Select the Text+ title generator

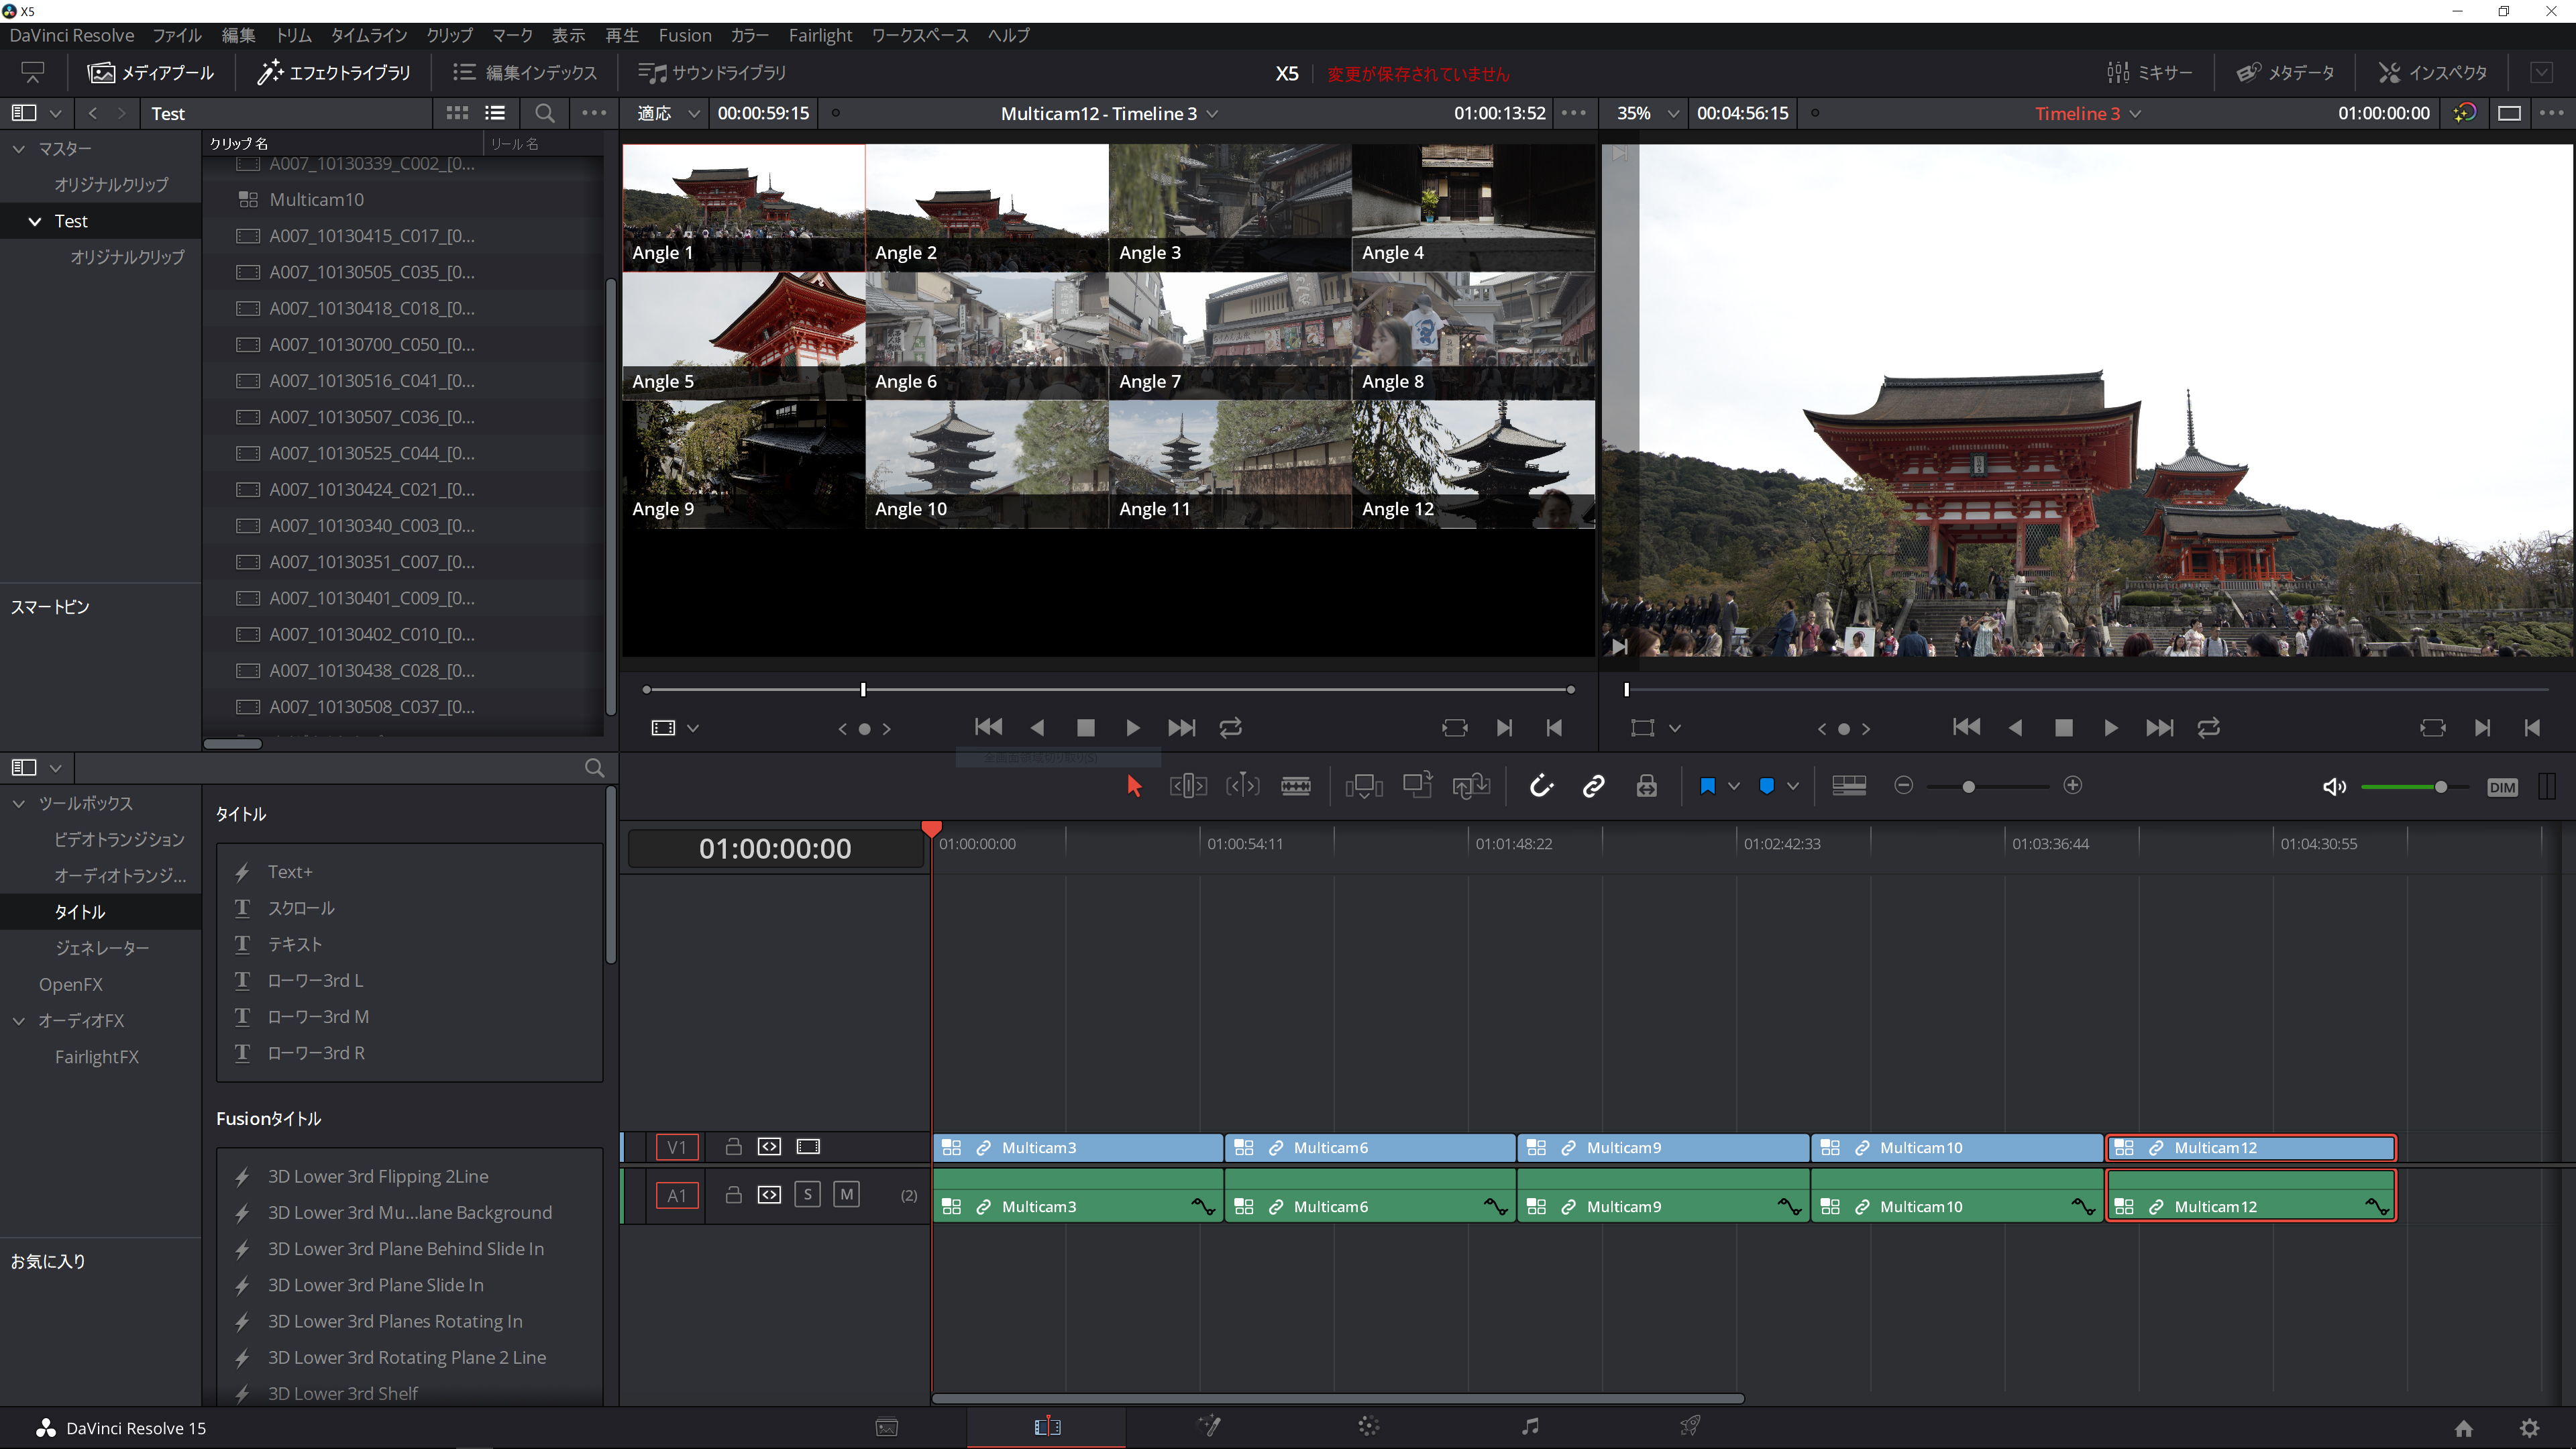click(x=290, y=871)
